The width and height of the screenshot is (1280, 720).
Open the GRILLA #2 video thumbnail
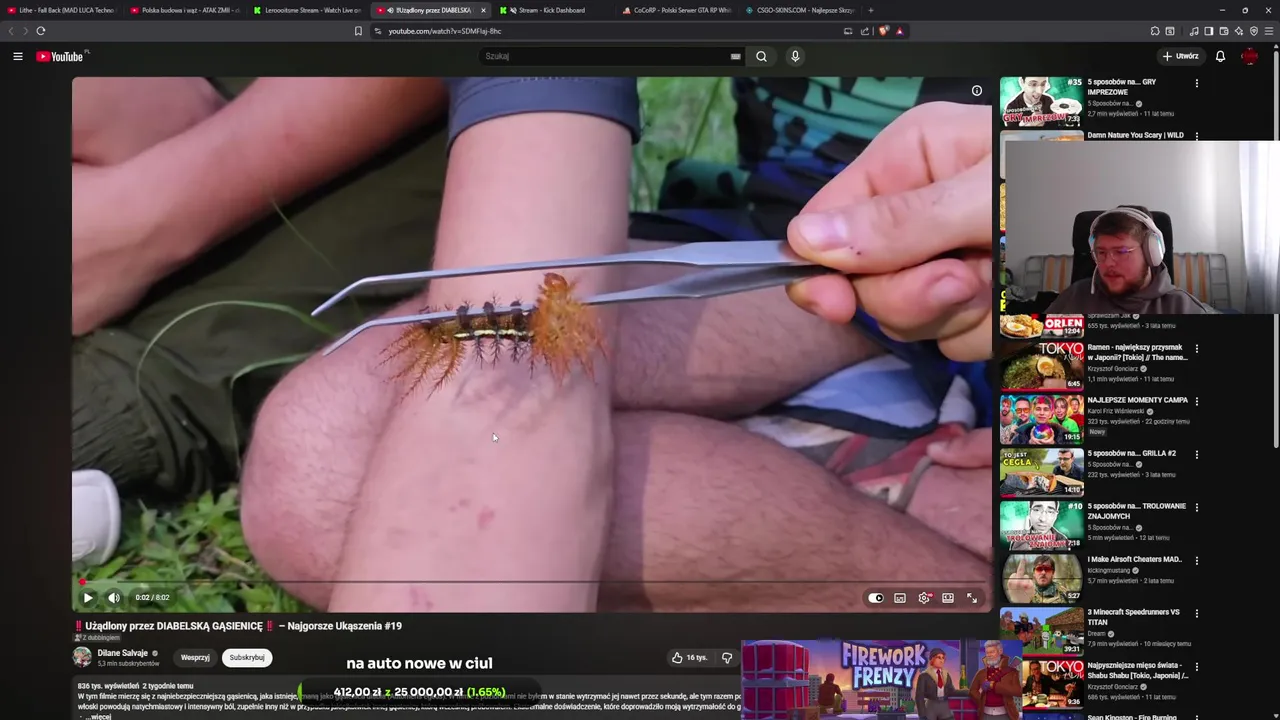[x=1041, y=471]
